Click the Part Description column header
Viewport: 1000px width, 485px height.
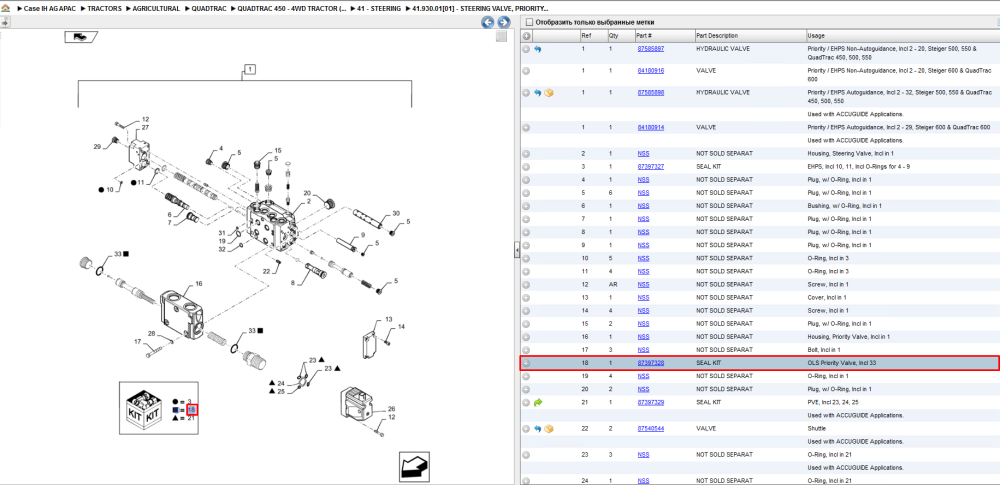point(749,36)
